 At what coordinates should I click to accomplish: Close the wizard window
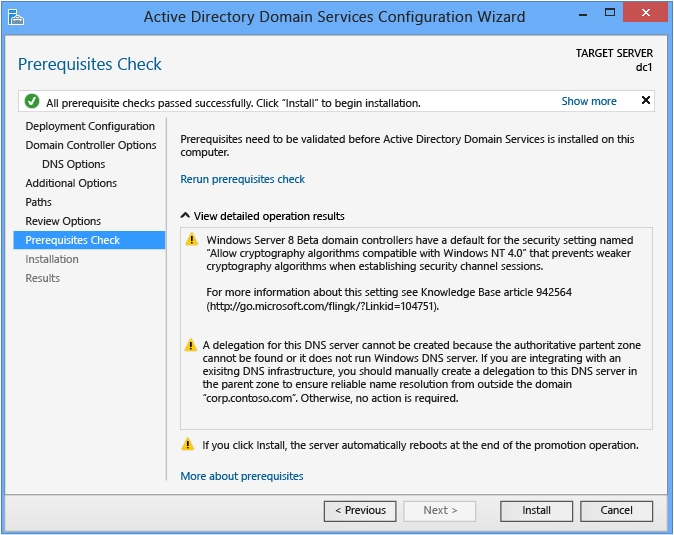pyautogui.click(x=645, y=12)
